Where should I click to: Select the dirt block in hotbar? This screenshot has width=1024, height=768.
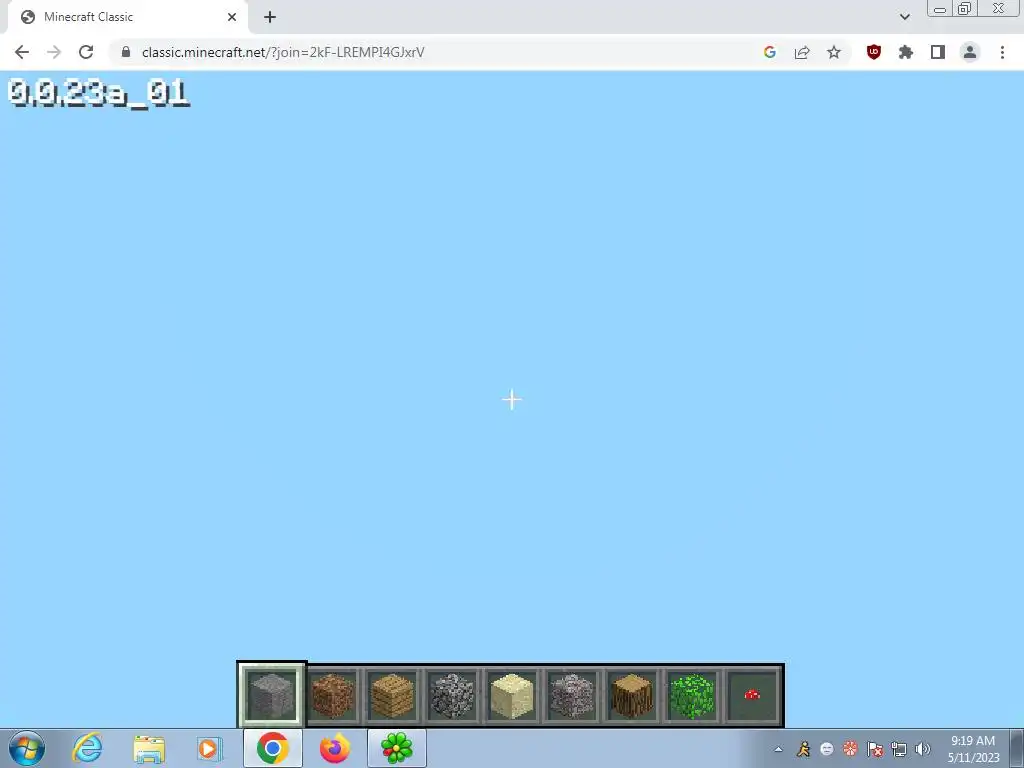click(332, 696)
